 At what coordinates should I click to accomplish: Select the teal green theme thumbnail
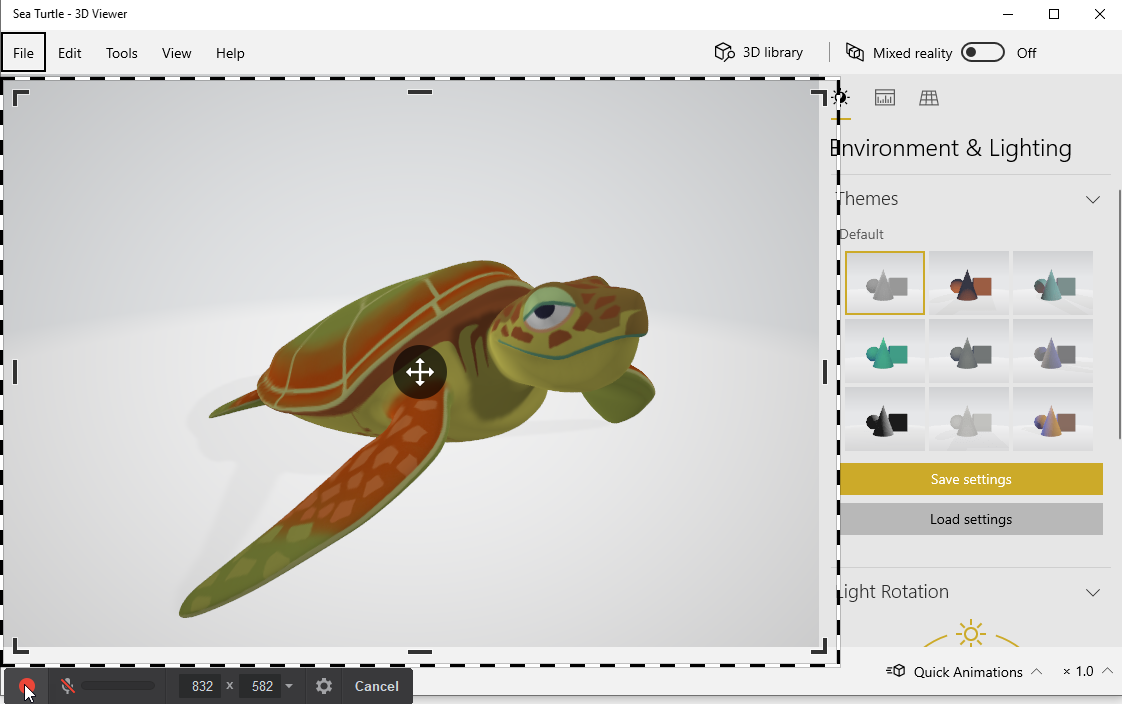pyautogui.click(x=884, y=351)
